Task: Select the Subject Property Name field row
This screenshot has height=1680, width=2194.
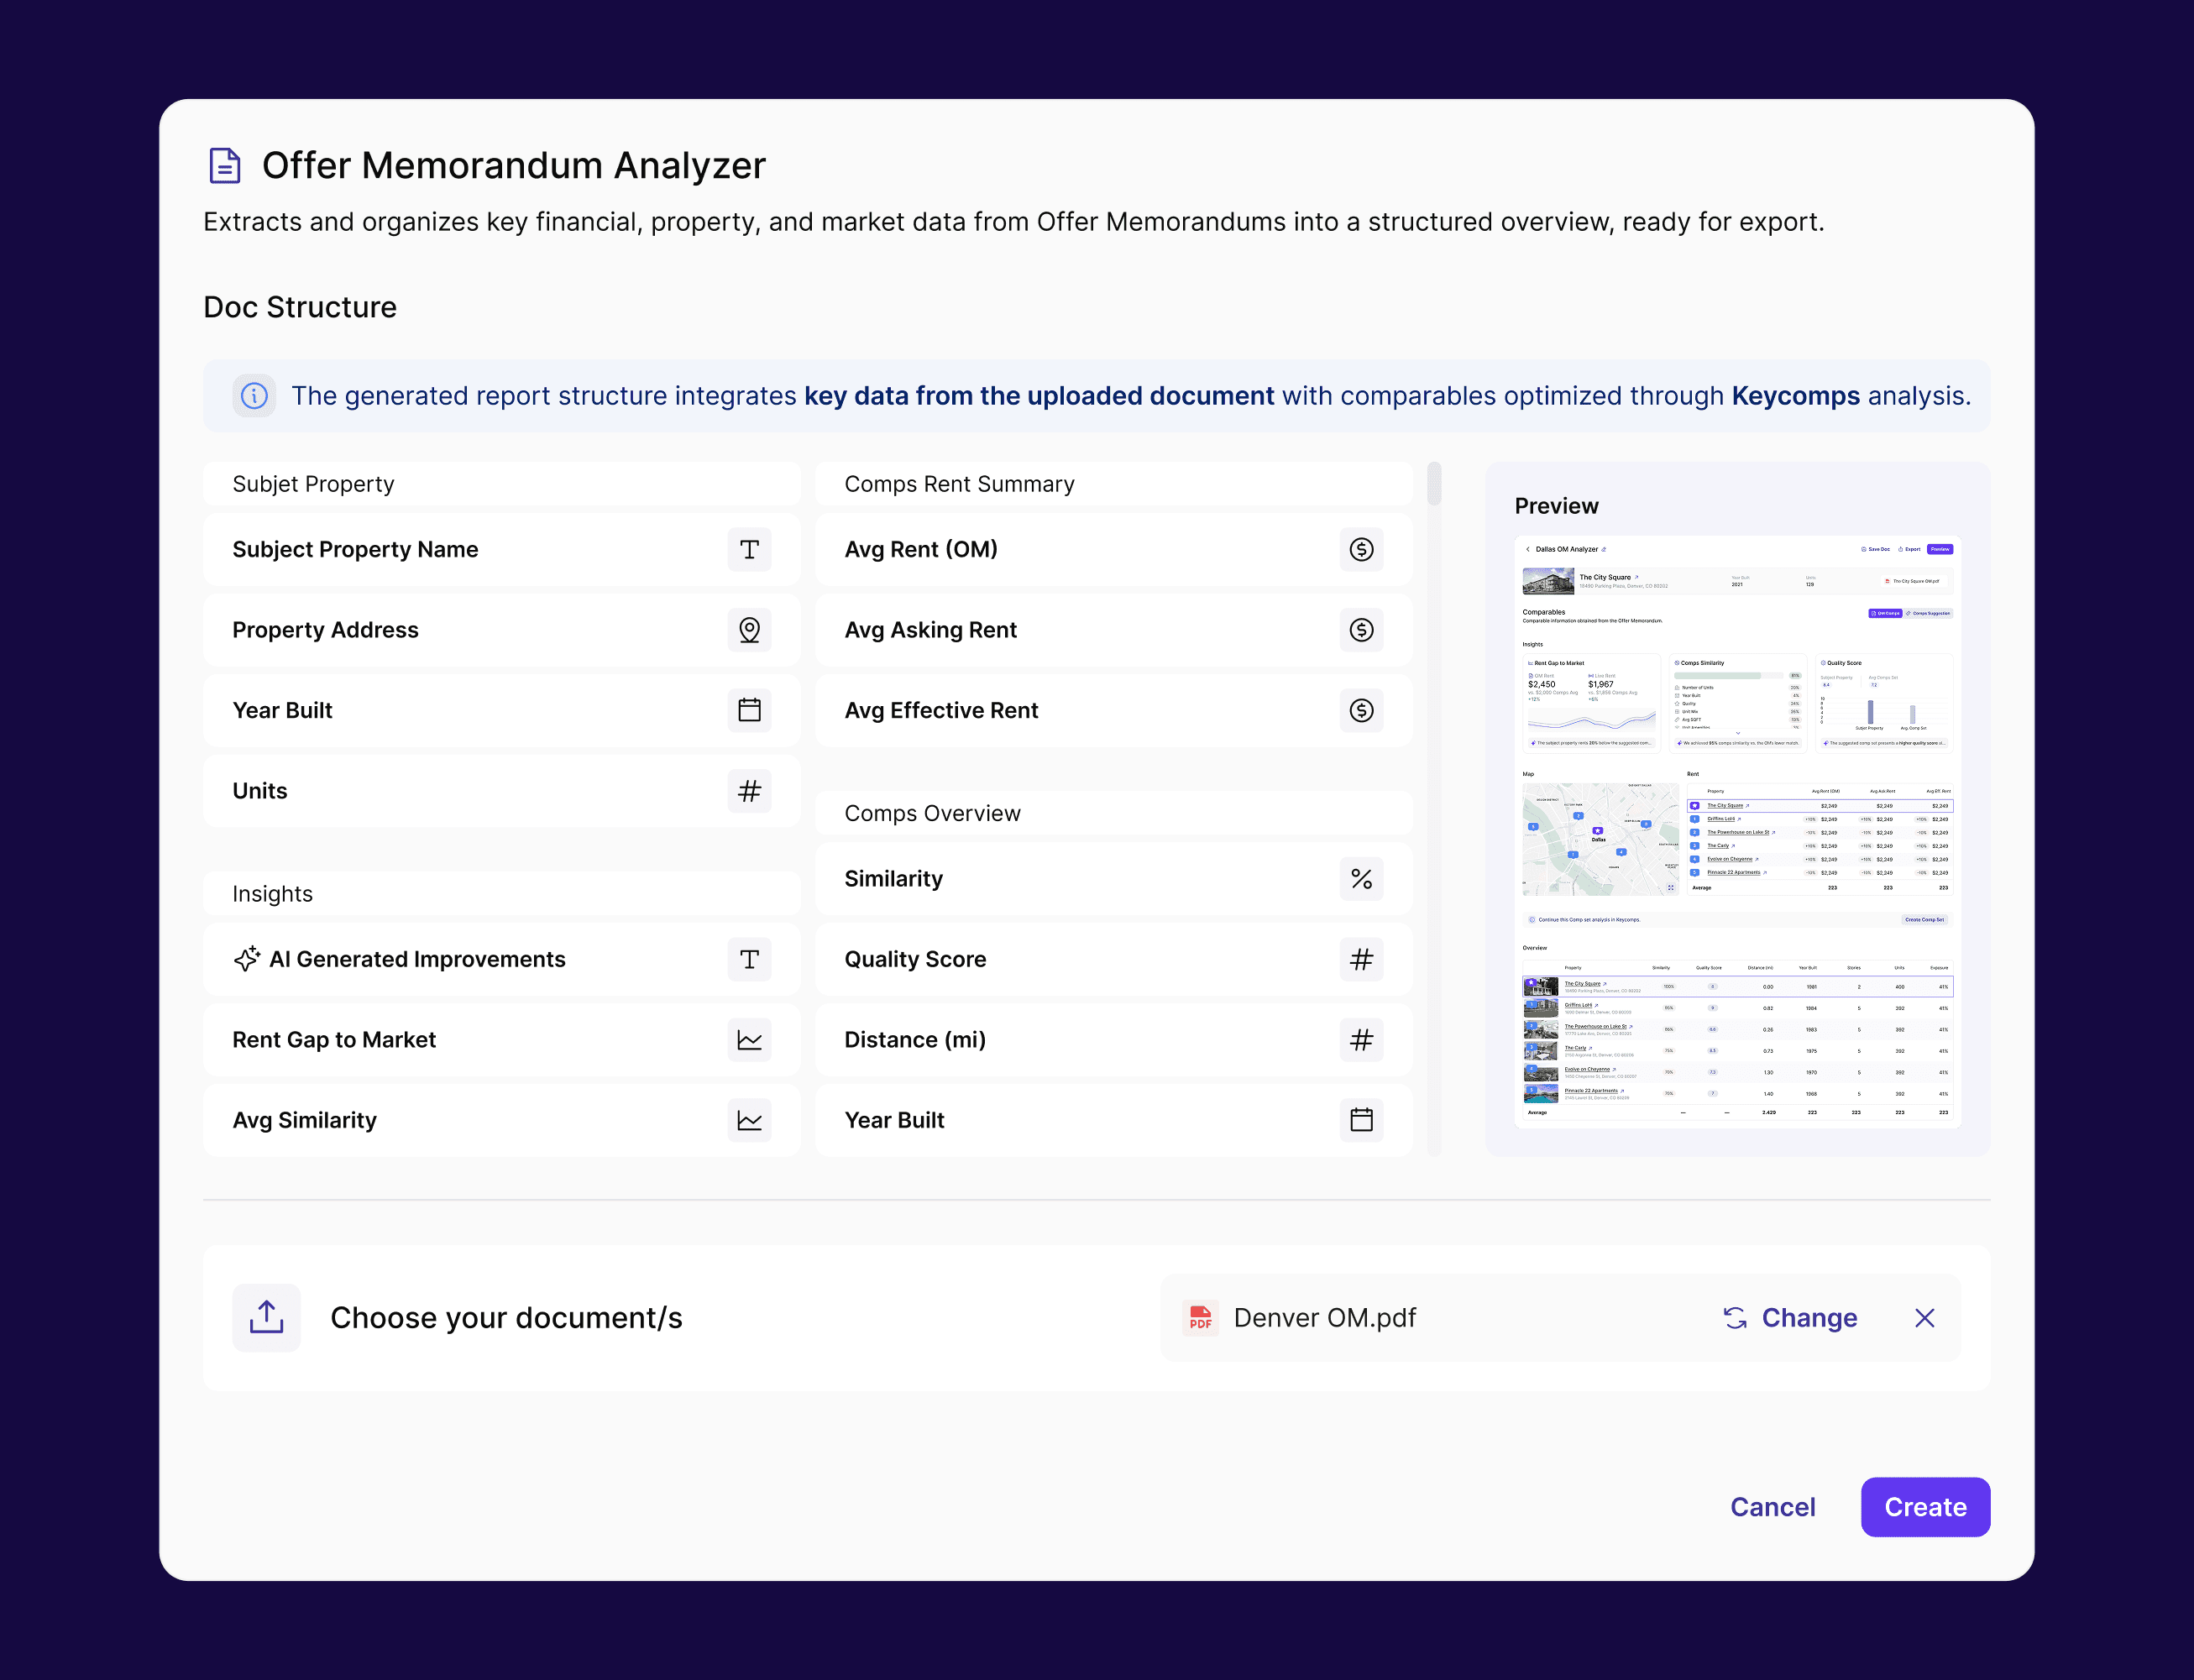Action: tap(502, 549)
